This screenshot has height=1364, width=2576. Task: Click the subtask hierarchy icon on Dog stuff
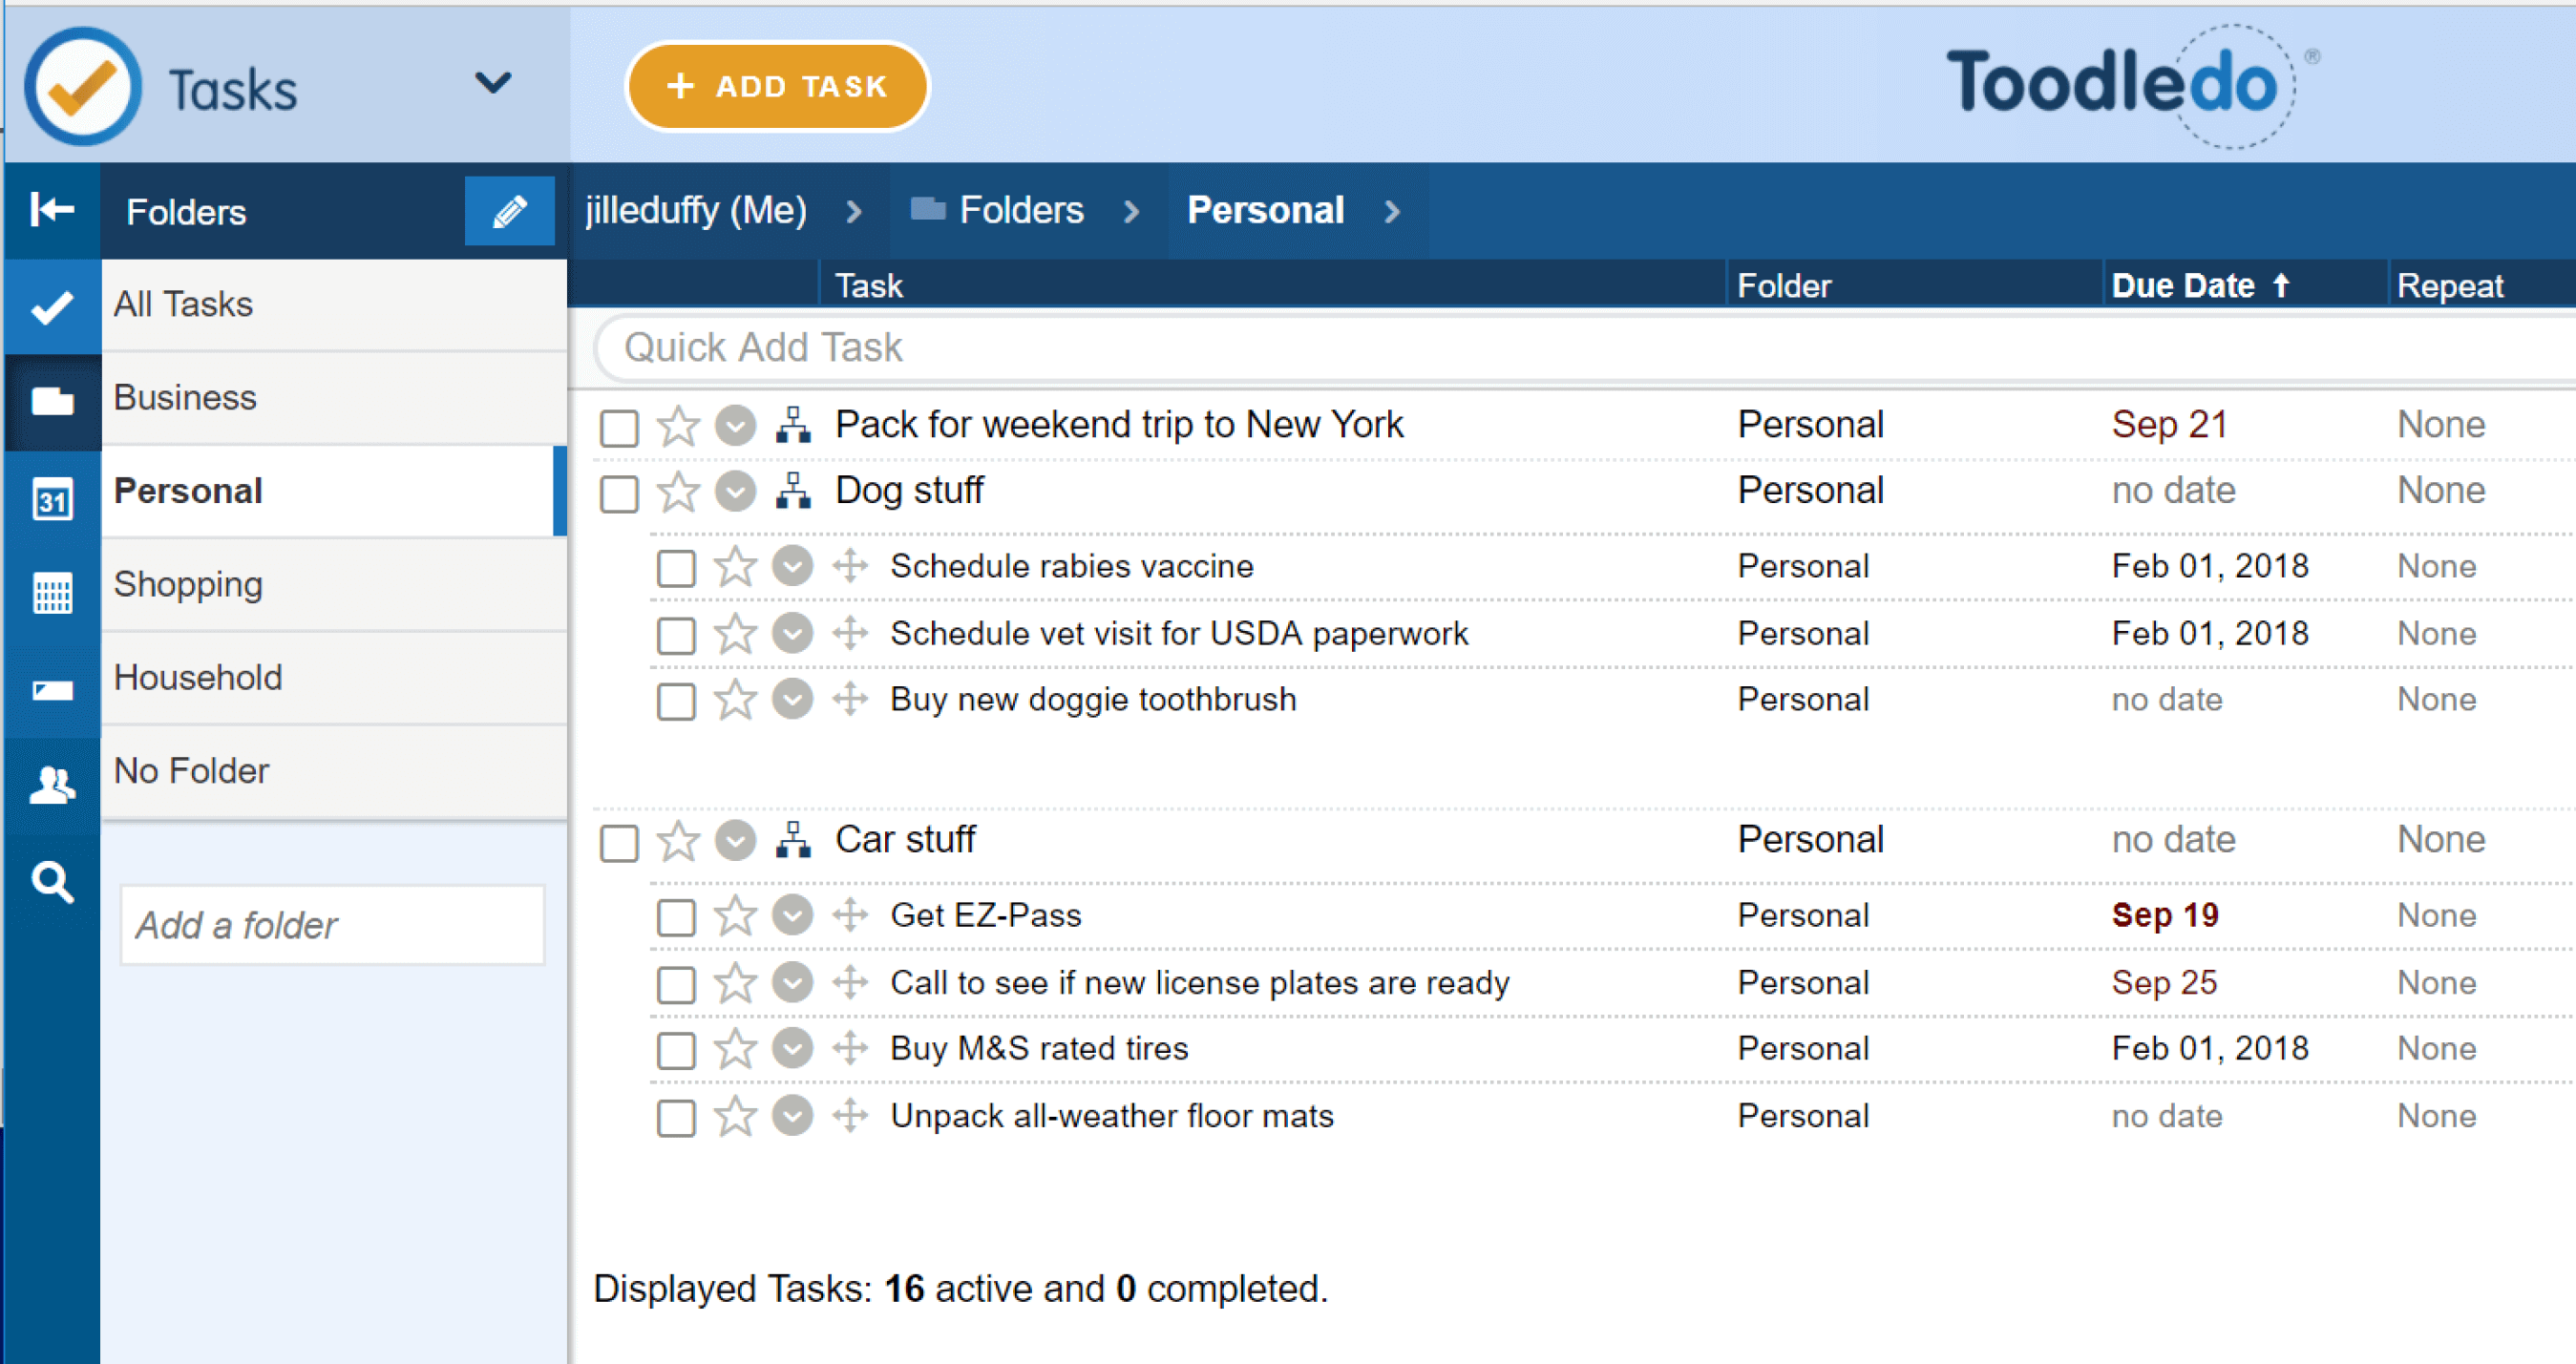(791, 493)
